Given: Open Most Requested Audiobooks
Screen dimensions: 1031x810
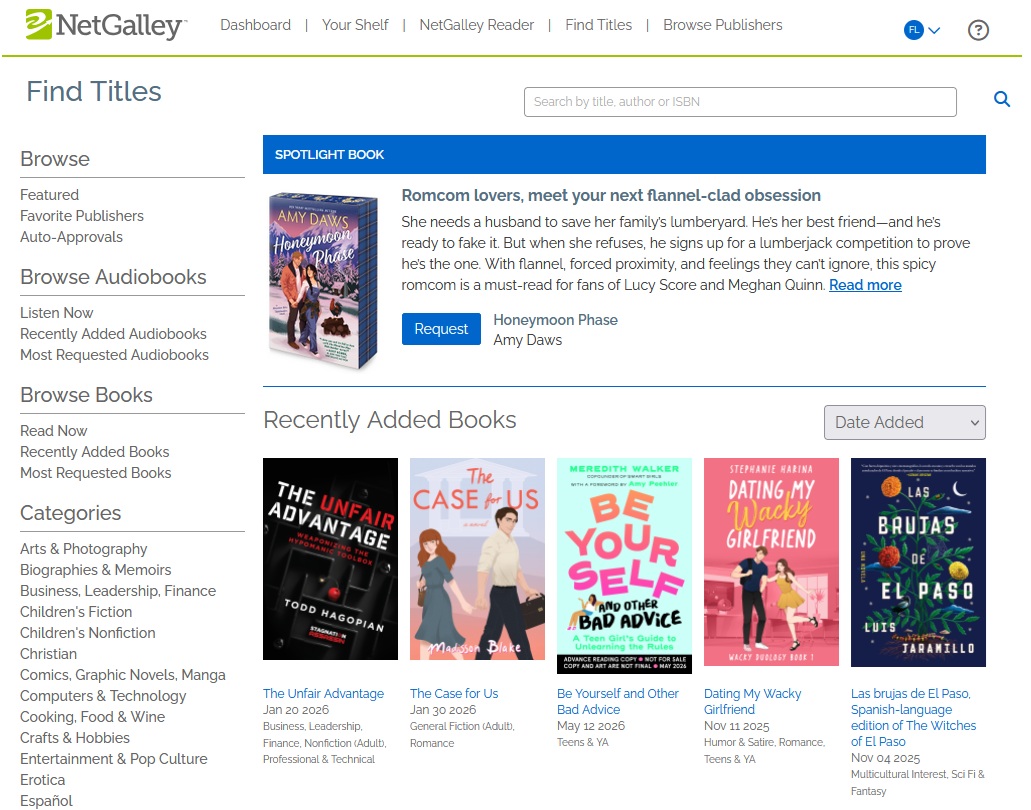Looking at the screenshot, I should point(114,355).
